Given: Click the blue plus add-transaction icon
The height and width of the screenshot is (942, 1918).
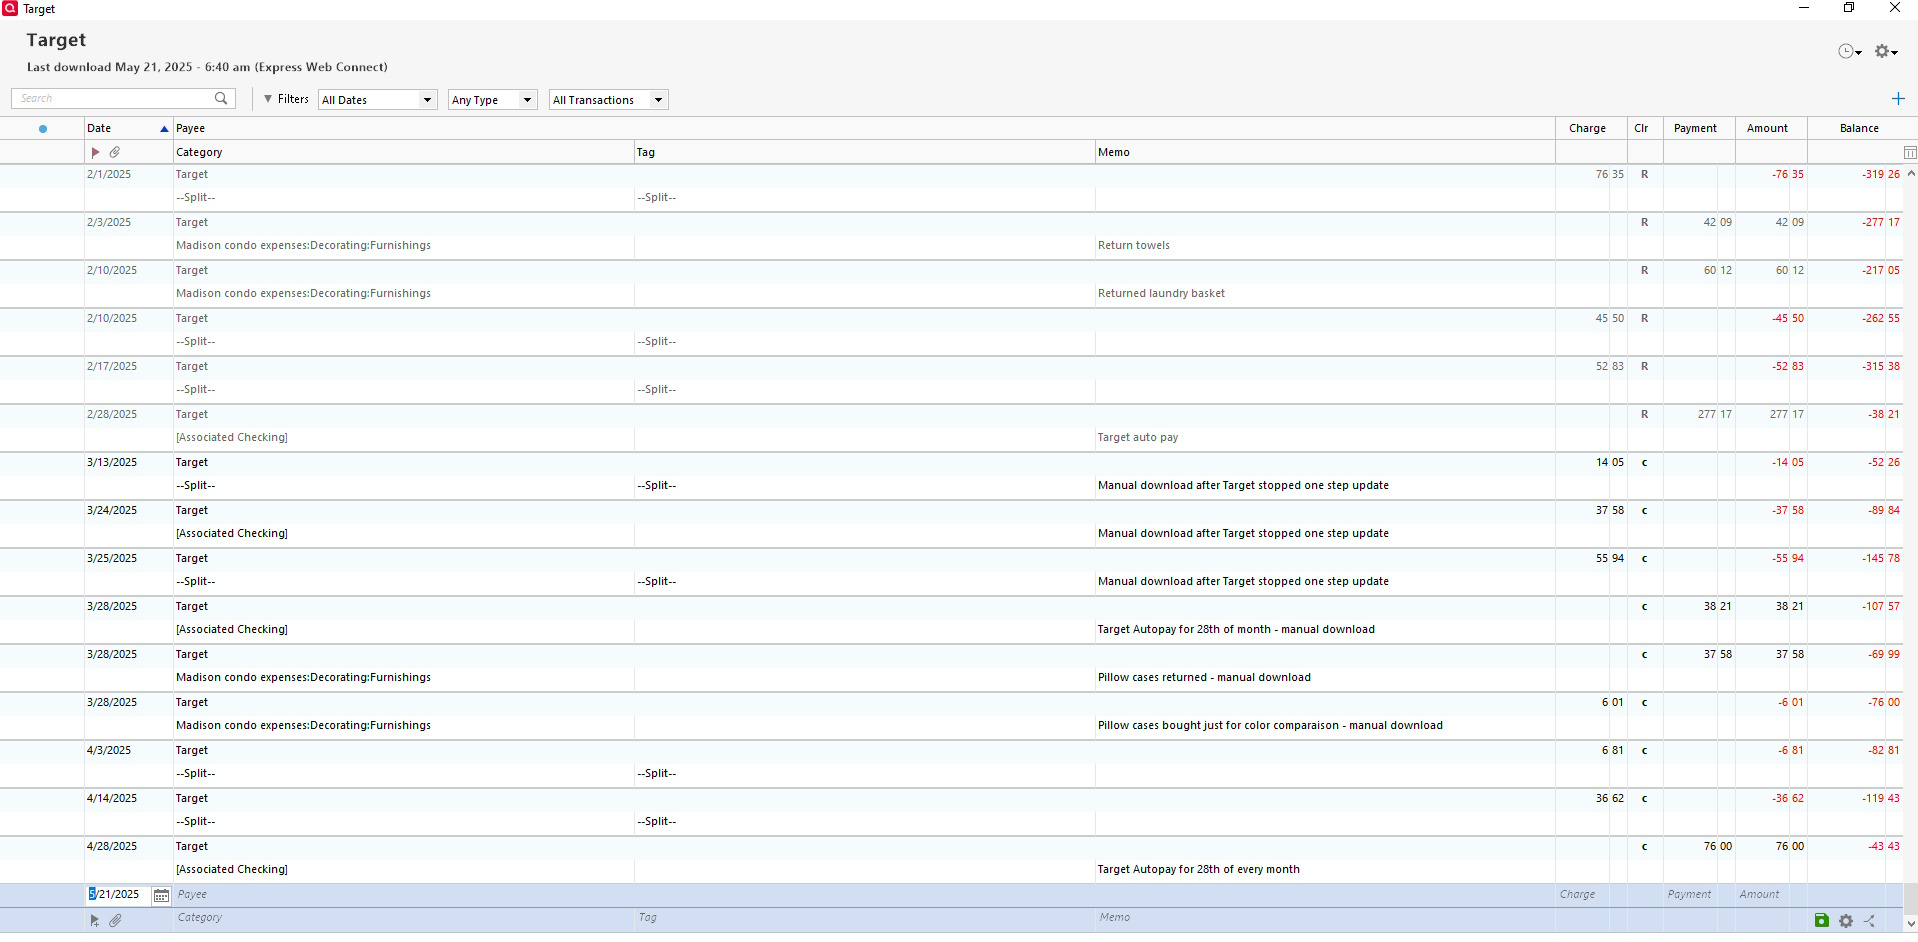Looking at the screenshot, I should tap(1898, 98).
